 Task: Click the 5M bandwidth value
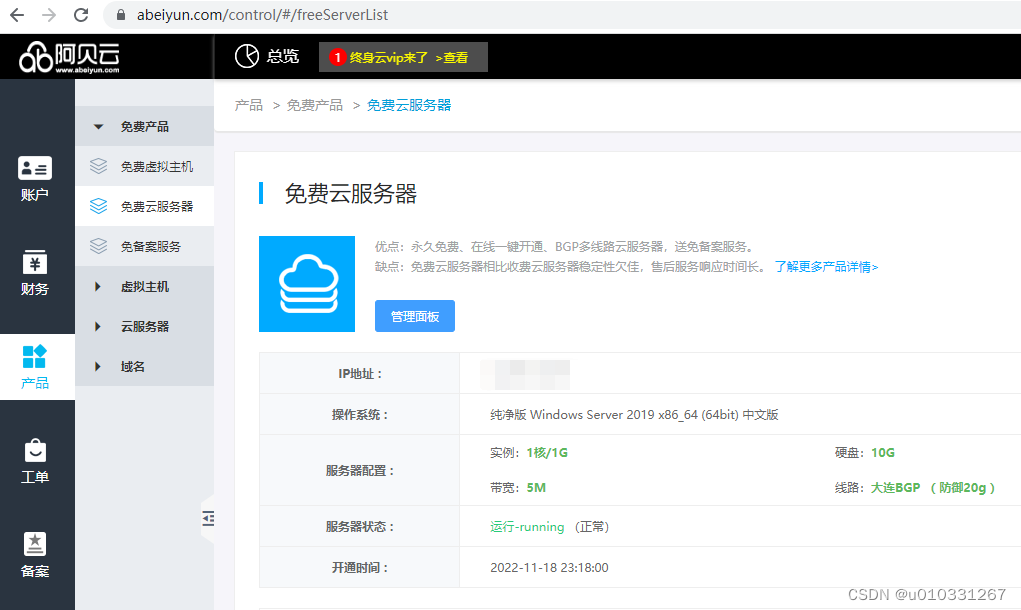tap(536, 488)
